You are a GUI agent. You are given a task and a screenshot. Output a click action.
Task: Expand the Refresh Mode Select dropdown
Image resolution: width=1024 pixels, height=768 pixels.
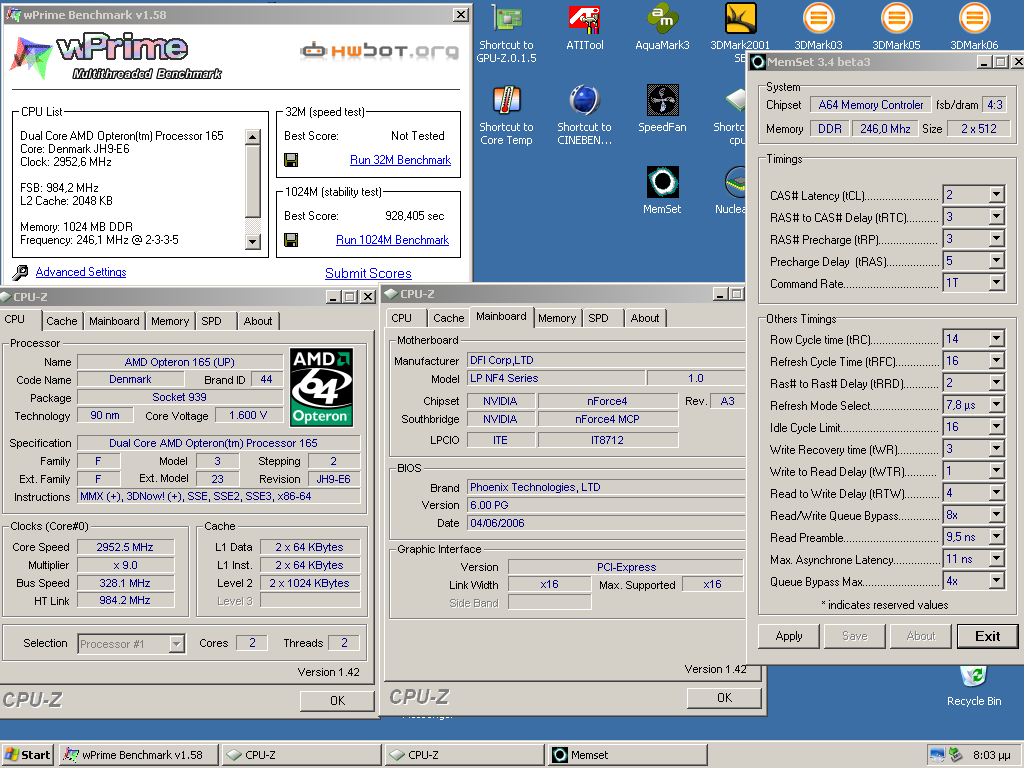click(997, 405)
